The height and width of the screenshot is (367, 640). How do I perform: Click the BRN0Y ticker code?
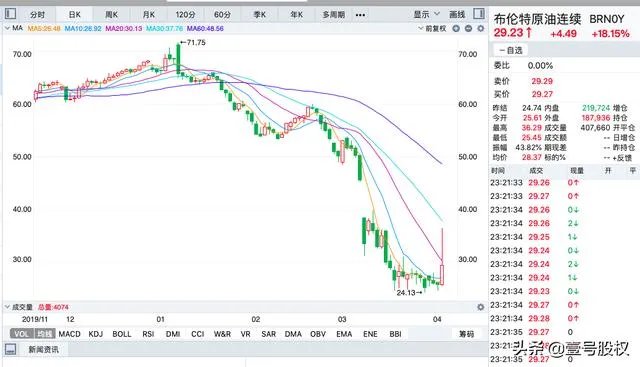click(x=607, y=19)
